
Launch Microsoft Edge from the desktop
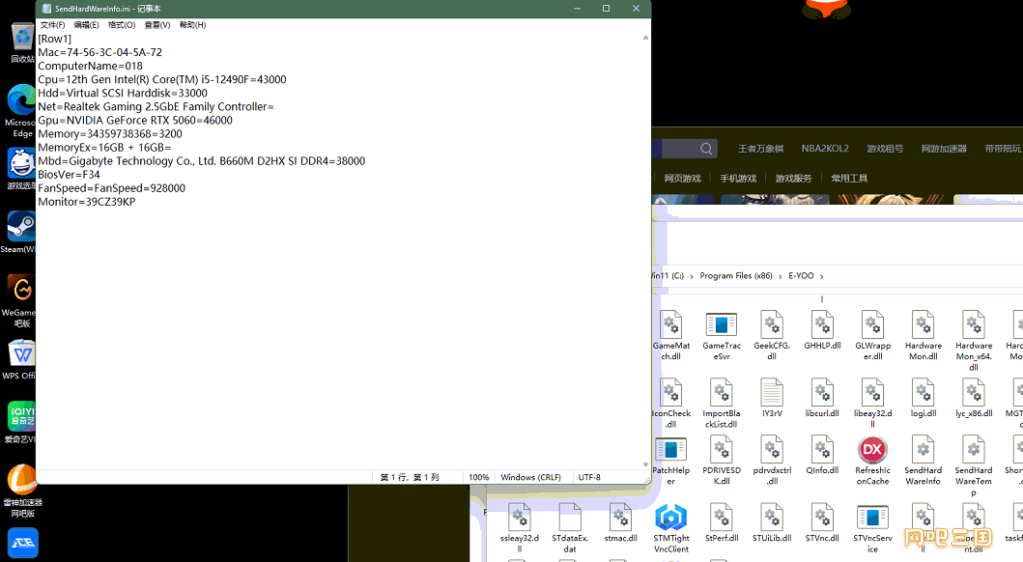point(22,110)
